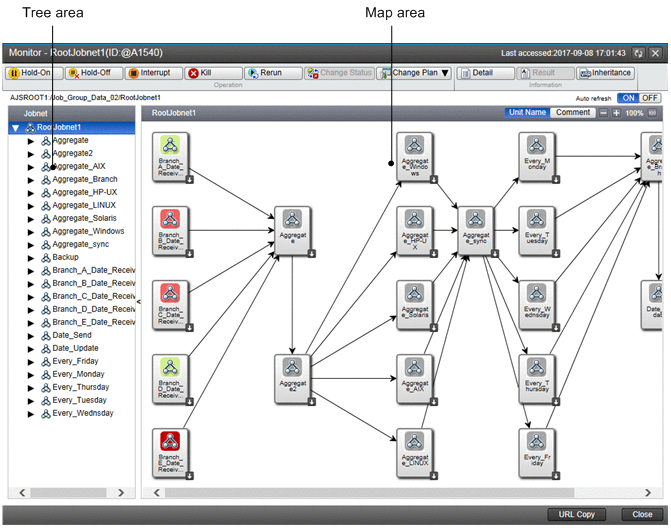Select Every_Wednsday node in map
The height and width of the screenshot is (528, 671).
pyautogui.click(x=537, y=305)
